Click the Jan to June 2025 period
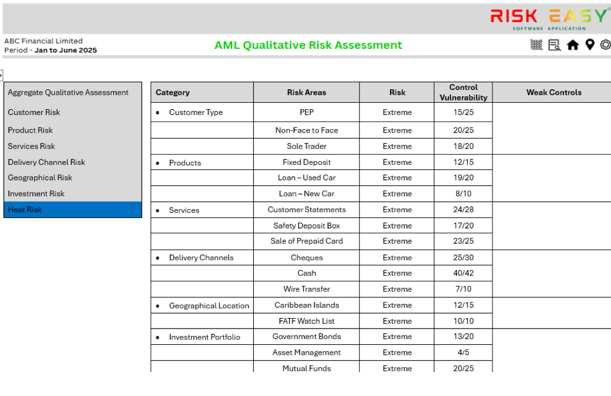611x396 pixels. click(x=65, y=50)
